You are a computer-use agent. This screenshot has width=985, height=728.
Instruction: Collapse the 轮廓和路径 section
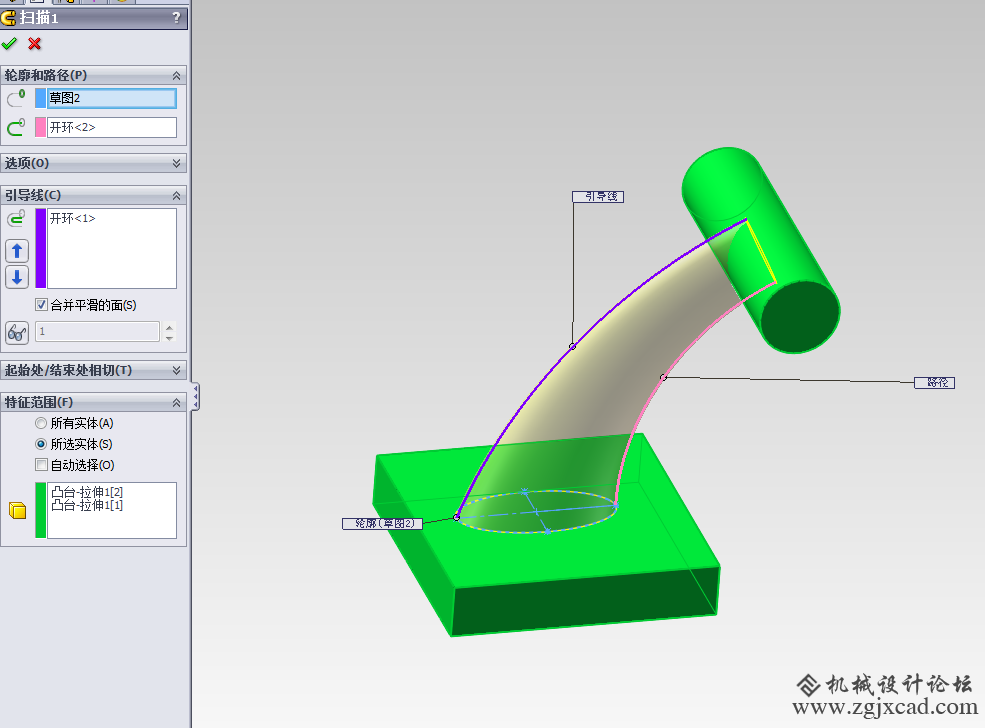[x=177, y=75]
